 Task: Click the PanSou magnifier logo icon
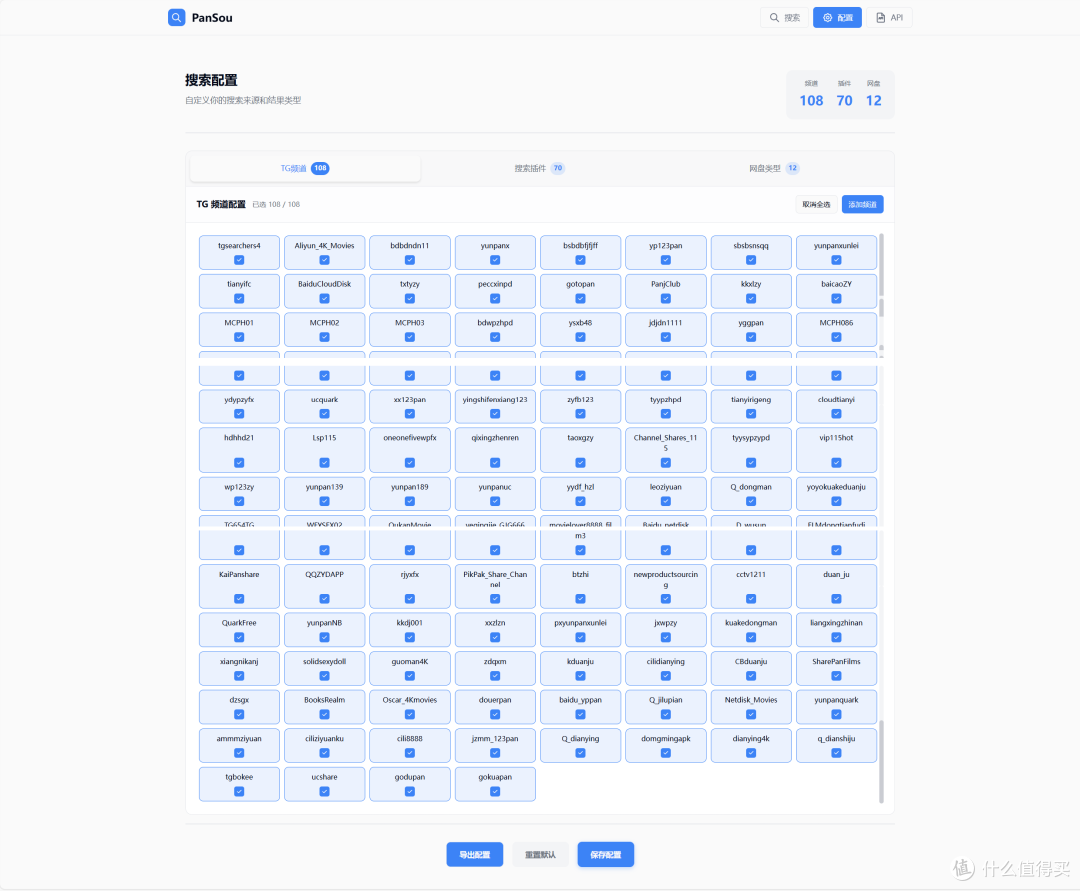(176, 17)
